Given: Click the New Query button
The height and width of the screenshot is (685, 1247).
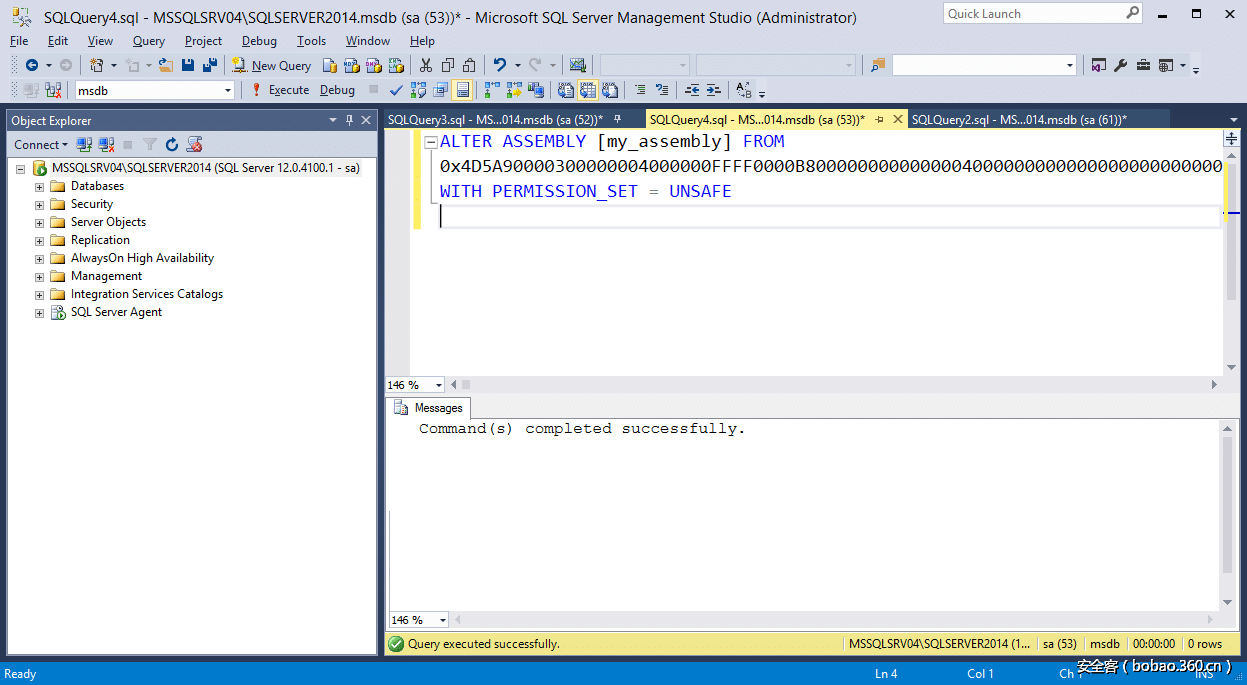Looking at the screenshot, I should pyautogui.click(x=272, y=66).
